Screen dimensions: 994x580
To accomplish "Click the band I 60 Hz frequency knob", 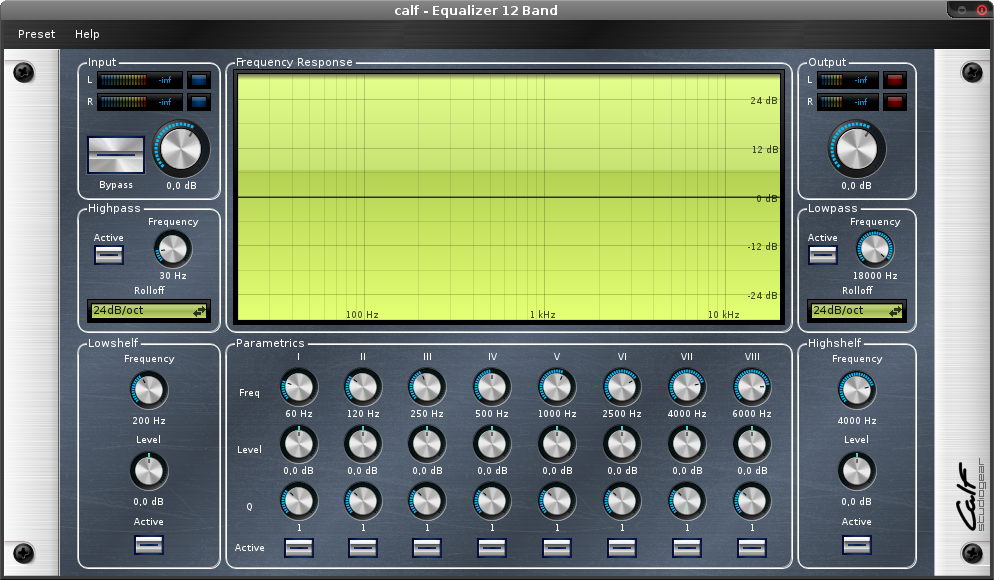I will click(298, 386).
